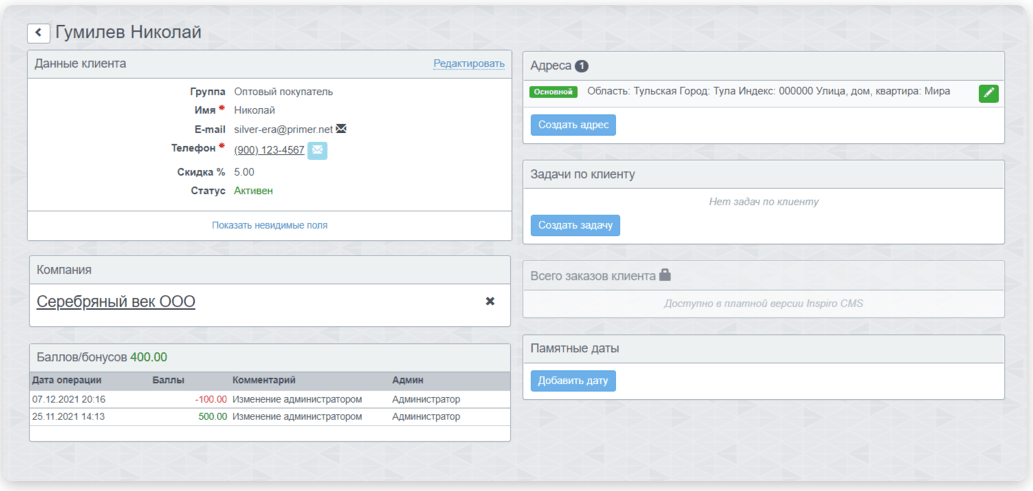Click the envelope icon next to e-mail address
The width and height of the screenshot is (1033, 491).
tap(341, 129)
